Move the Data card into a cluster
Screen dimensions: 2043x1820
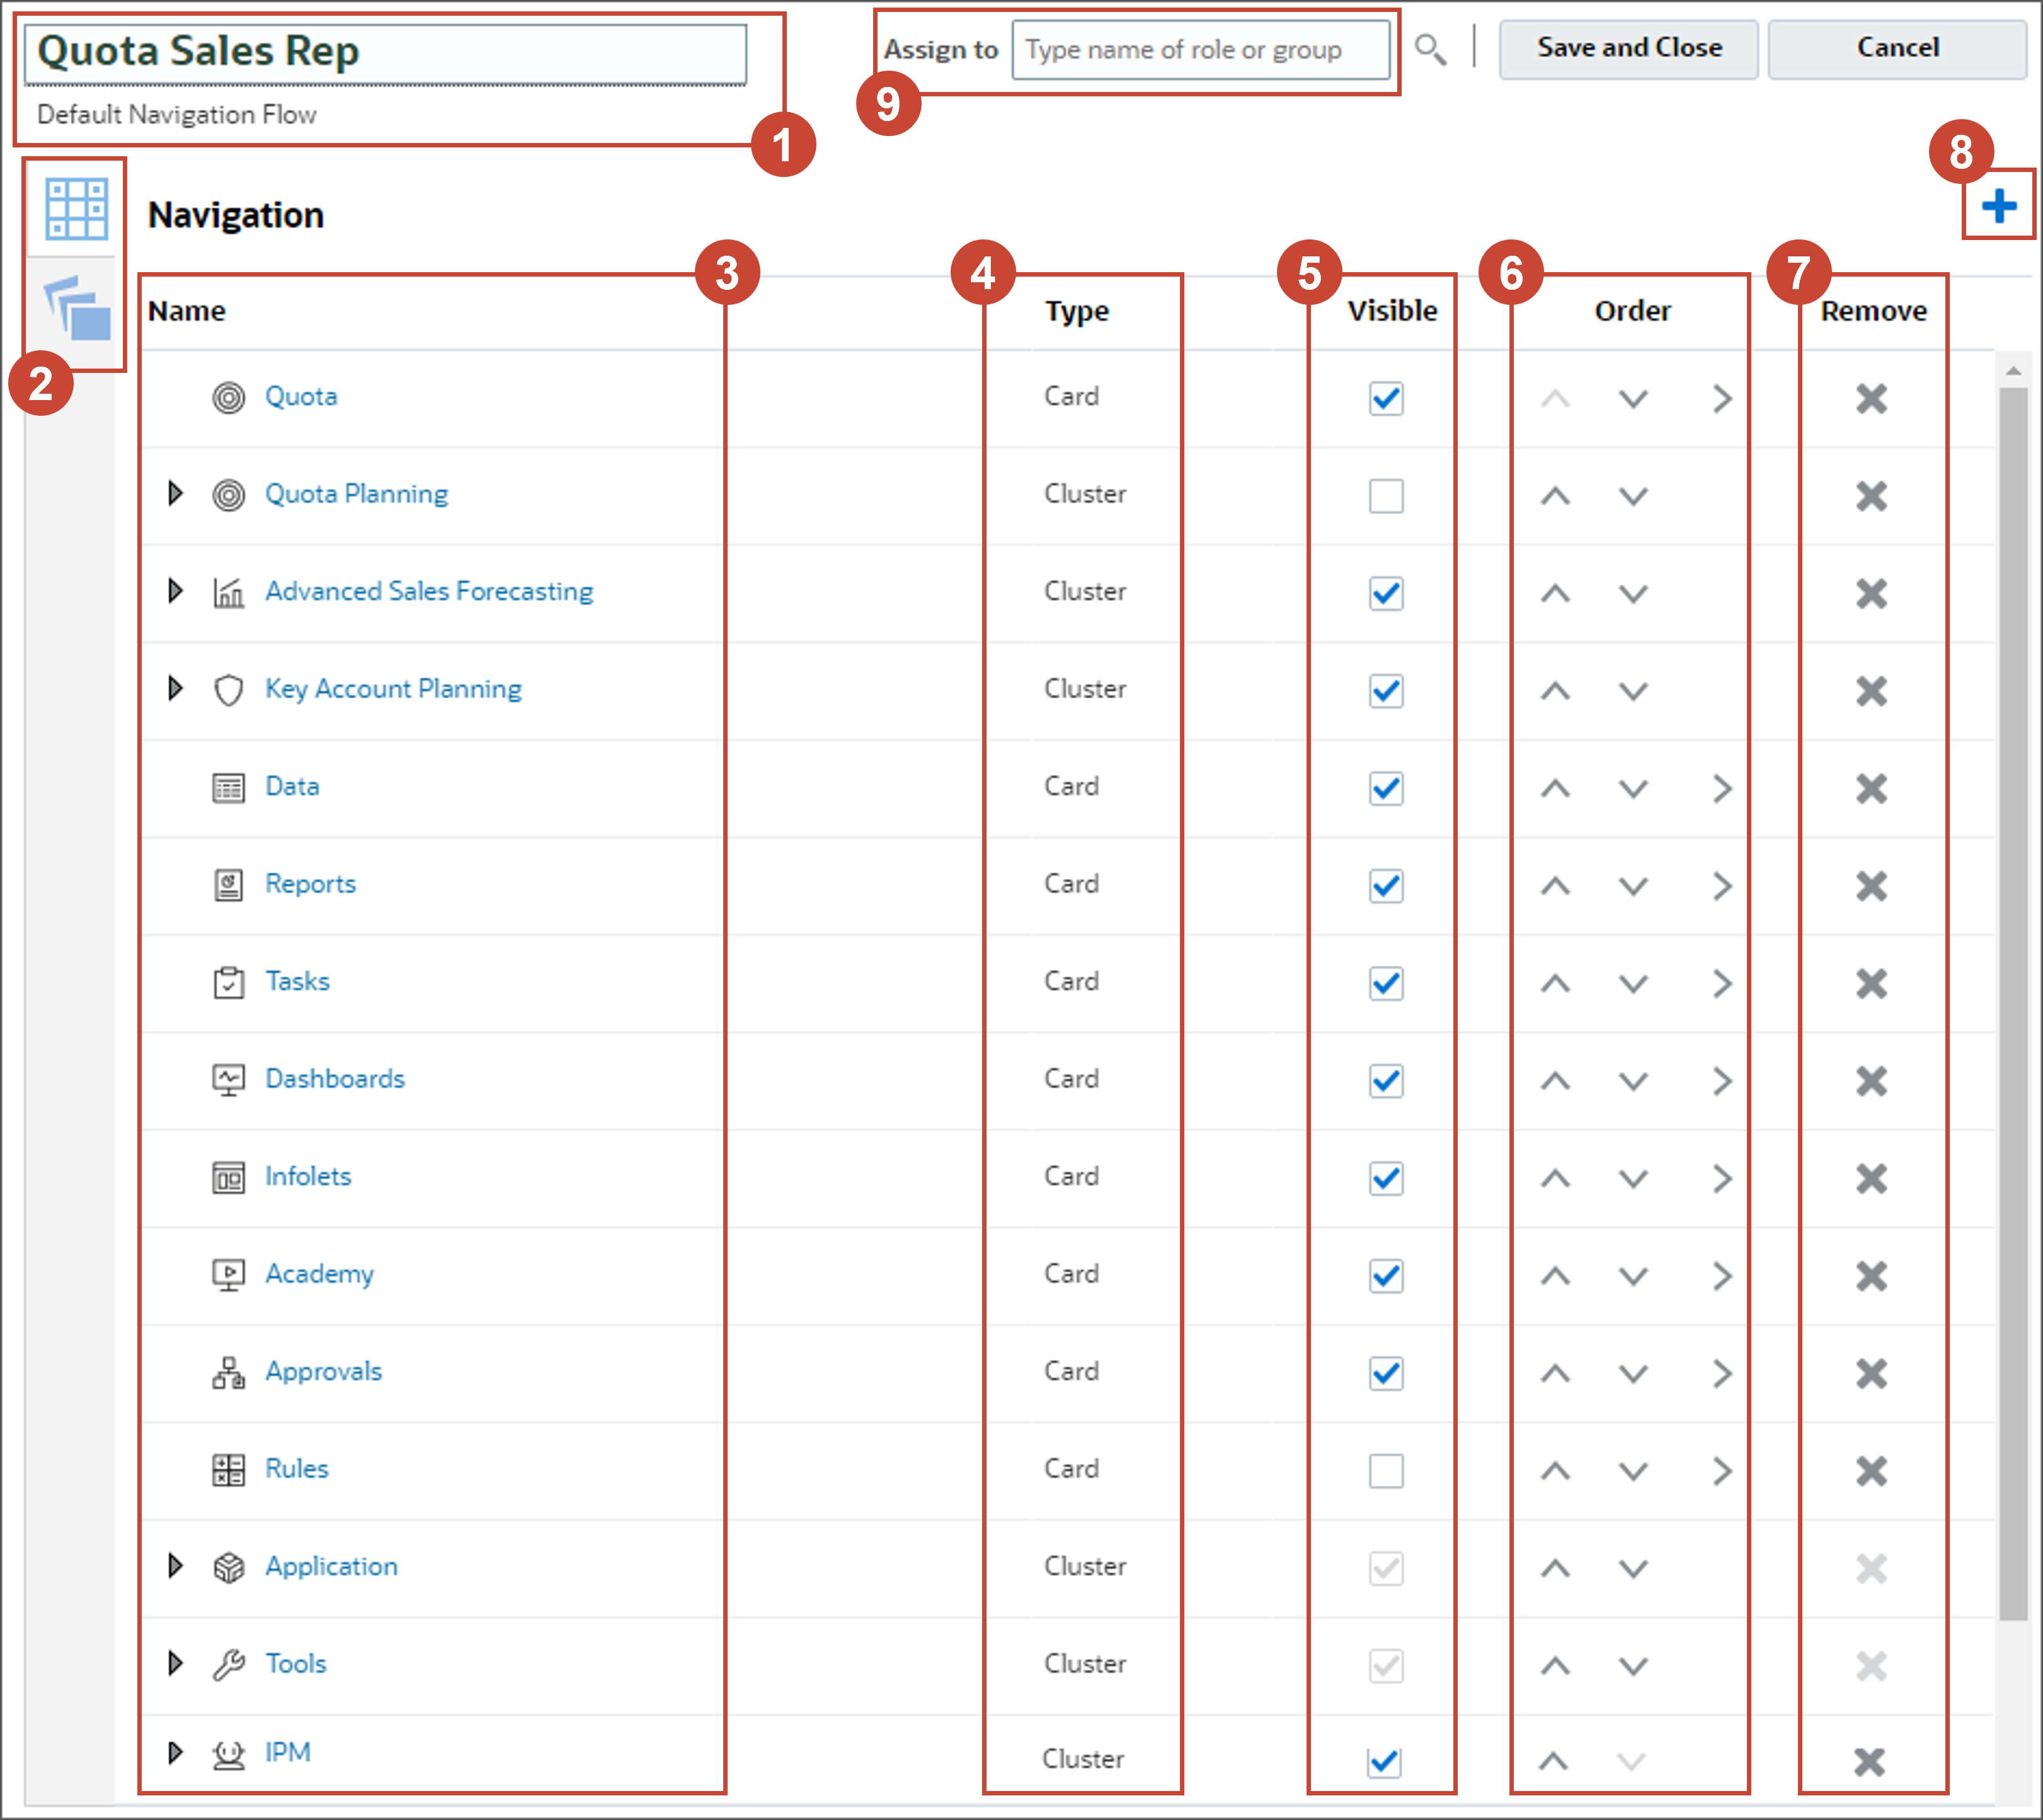coord(1722,789)
